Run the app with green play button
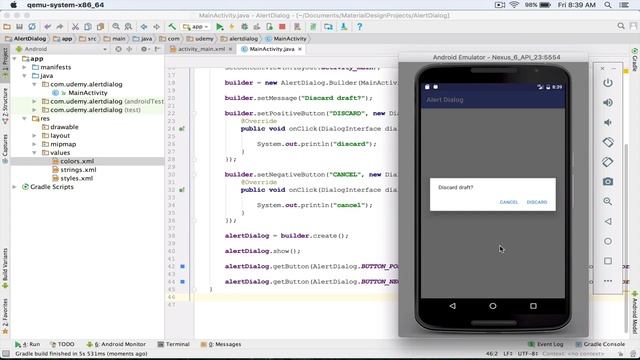 pos(220,27)
